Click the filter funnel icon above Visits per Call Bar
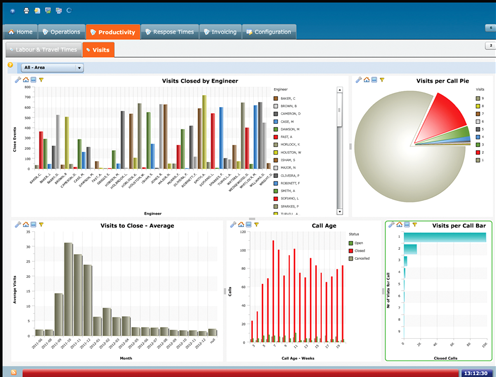This screenshot has height=377, width=496. pyautogui.click(x=415, y=225)
